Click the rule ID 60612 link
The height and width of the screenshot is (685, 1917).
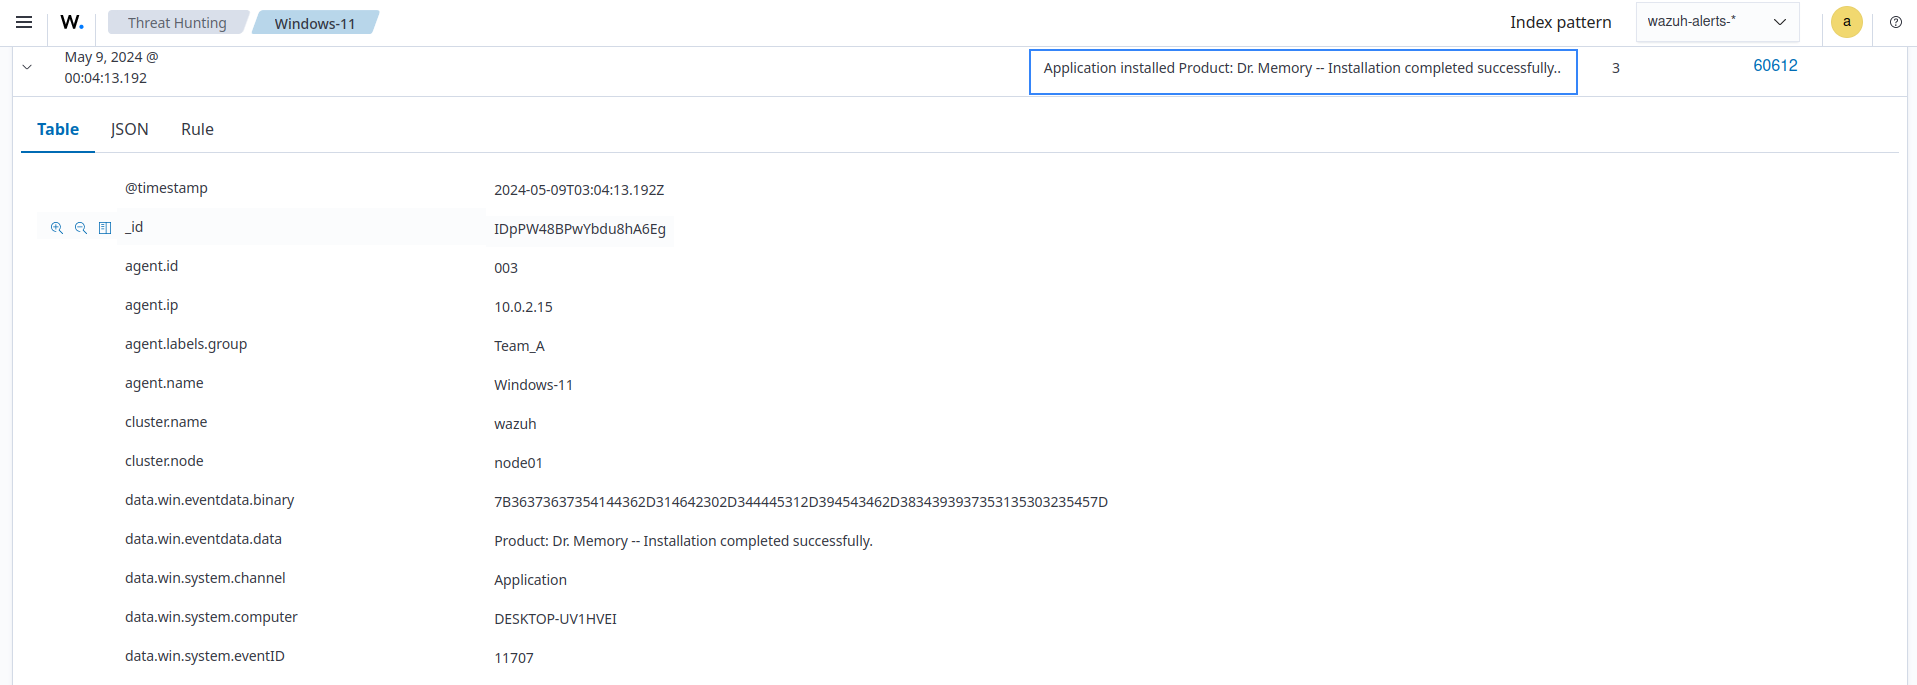point(1774,65)
